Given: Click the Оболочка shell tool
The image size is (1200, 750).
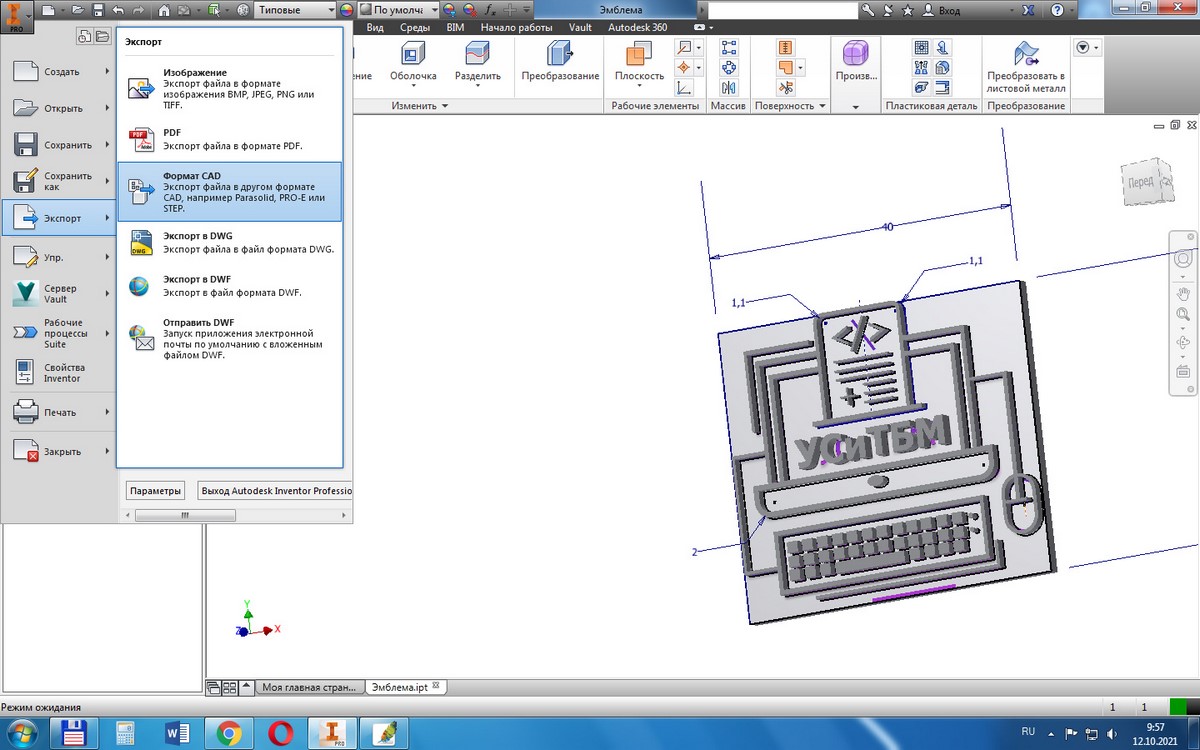Looking at the screenshot, I should click(413, 62).
